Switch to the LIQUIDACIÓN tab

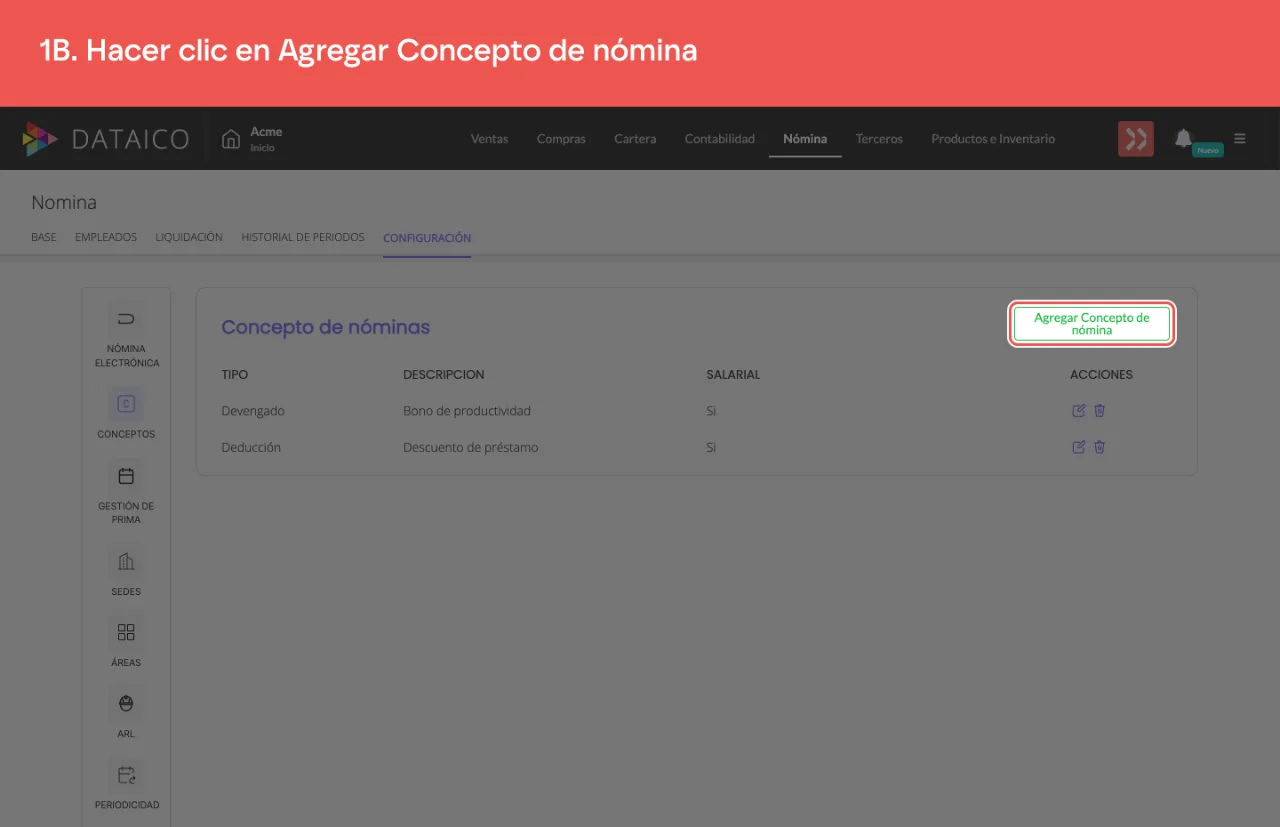(189, 238)
